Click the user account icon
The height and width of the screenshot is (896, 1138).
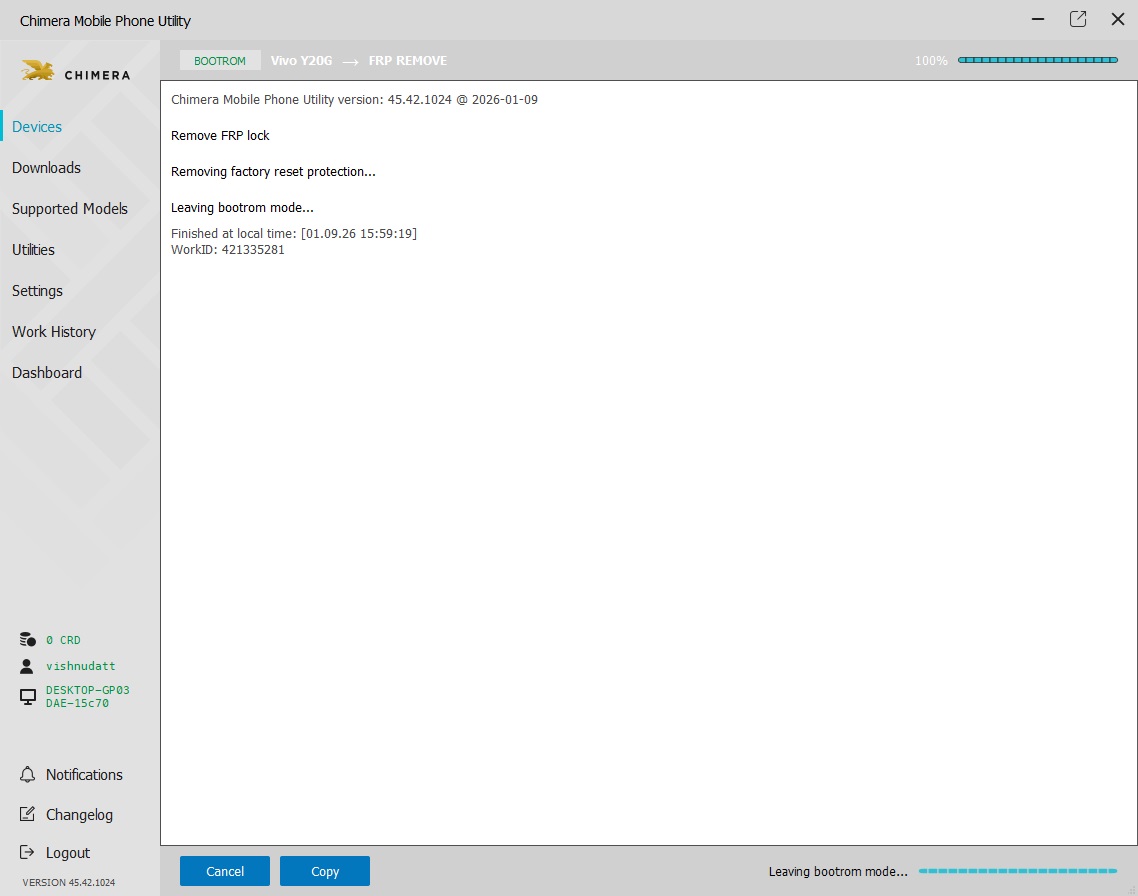pyautogui.click(x=27, y=666)
